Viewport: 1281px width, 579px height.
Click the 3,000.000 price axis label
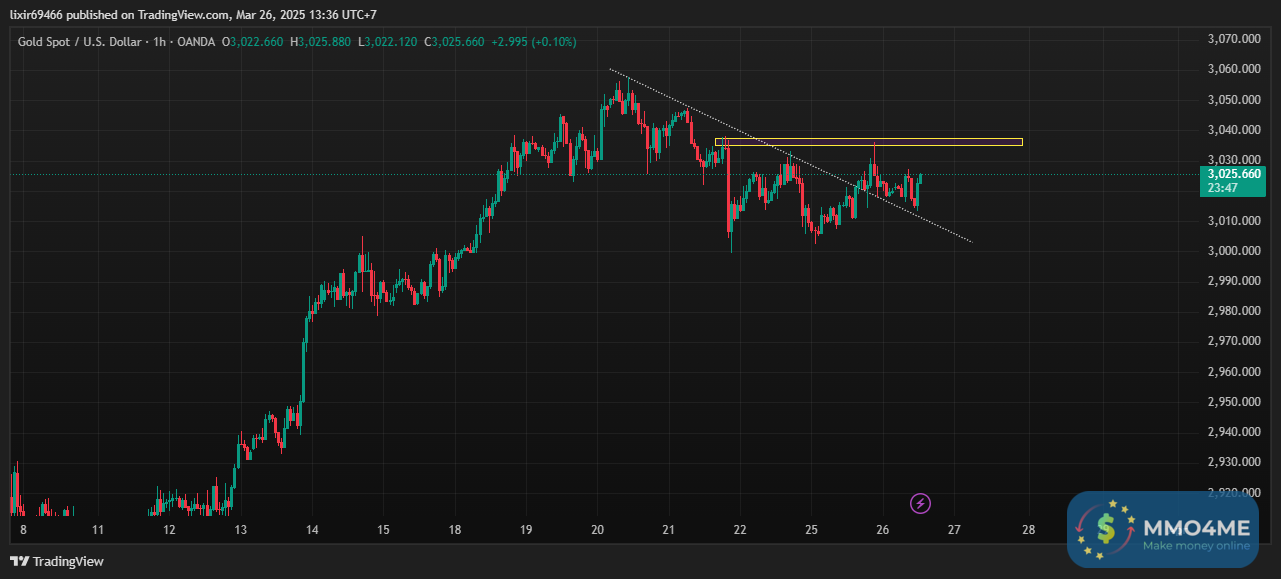pyautogui.click(x=1233, y=251)
